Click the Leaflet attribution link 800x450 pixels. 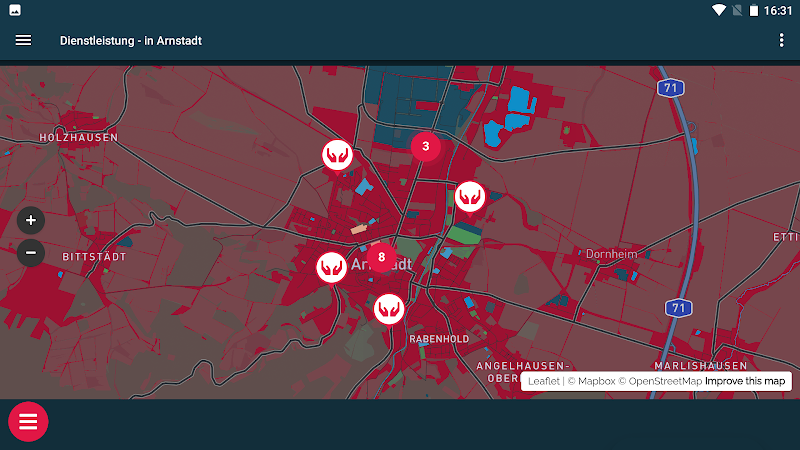coord(544,381)
